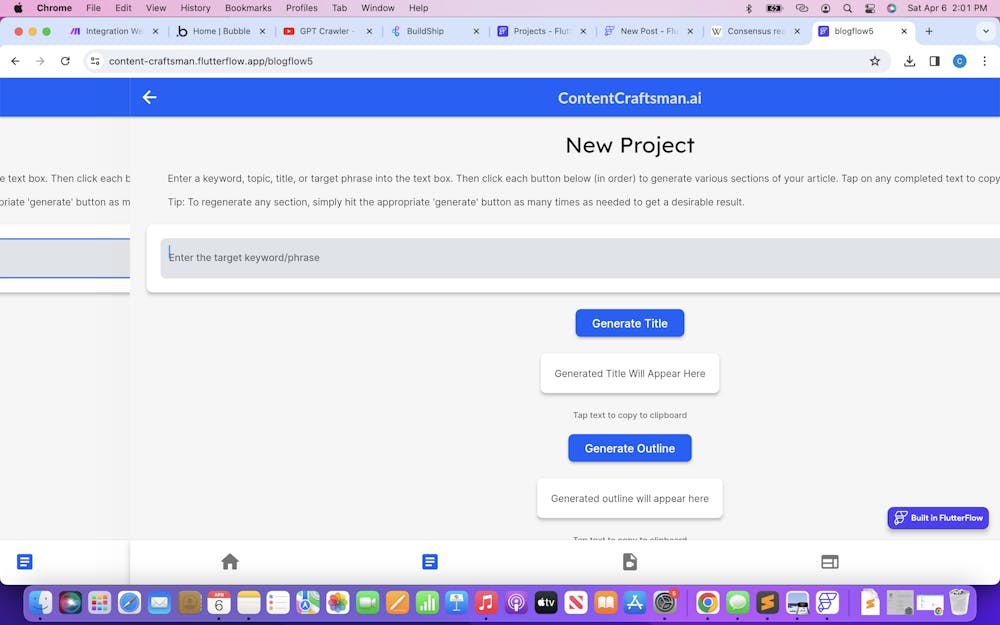Open the History menu
The width and height of the screenshot is (1000, 625).
coord(195,8)
